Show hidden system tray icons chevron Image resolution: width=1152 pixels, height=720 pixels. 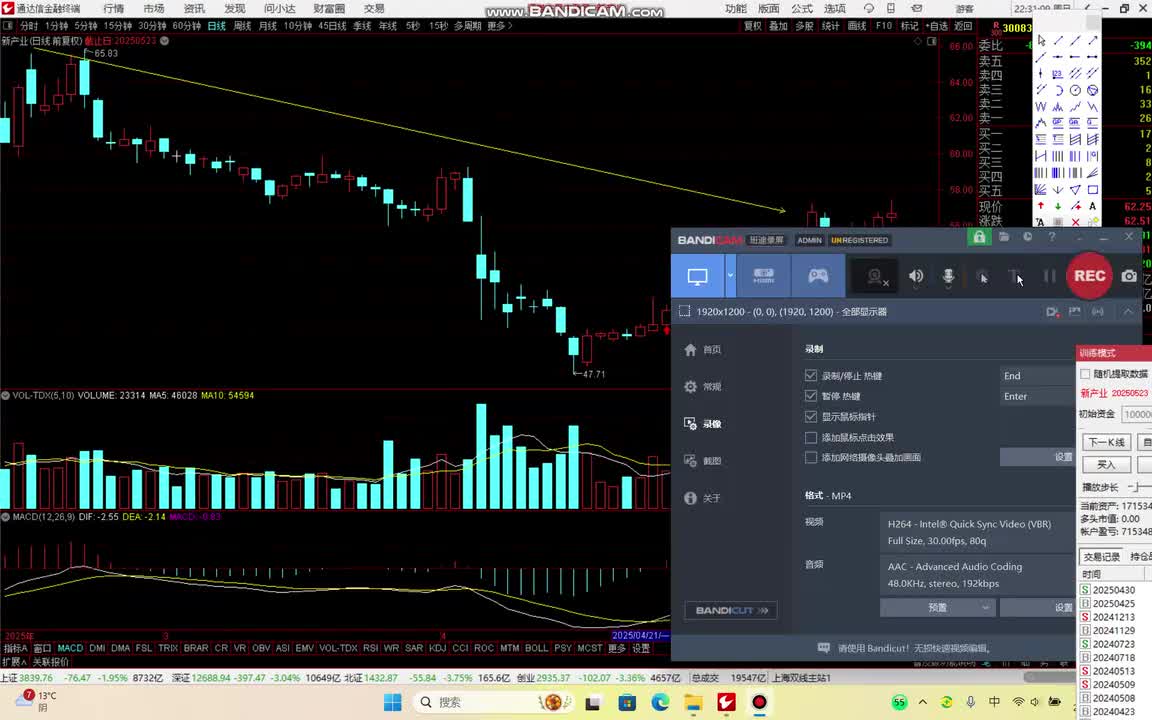[922, 702]
